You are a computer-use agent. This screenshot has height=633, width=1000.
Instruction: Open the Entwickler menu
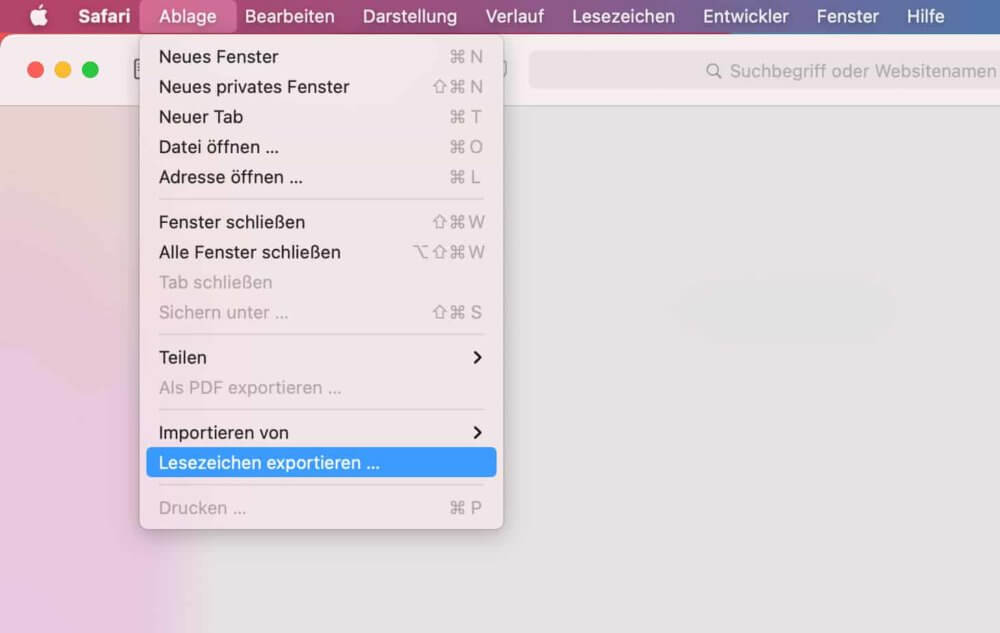click(x=746, y=16)
